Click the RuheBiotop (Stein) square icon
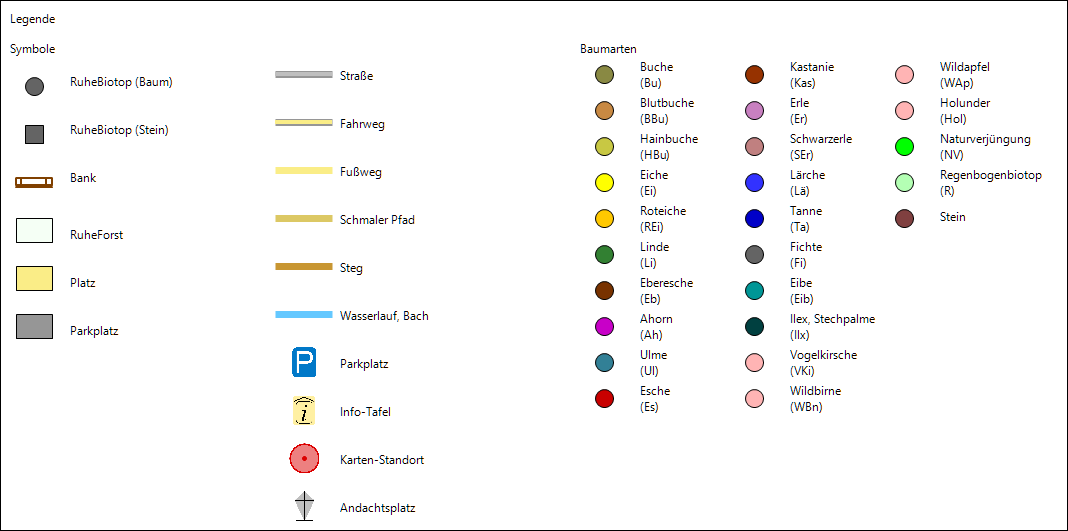This screenshot has height=531, width=1068. coord(34,134)
